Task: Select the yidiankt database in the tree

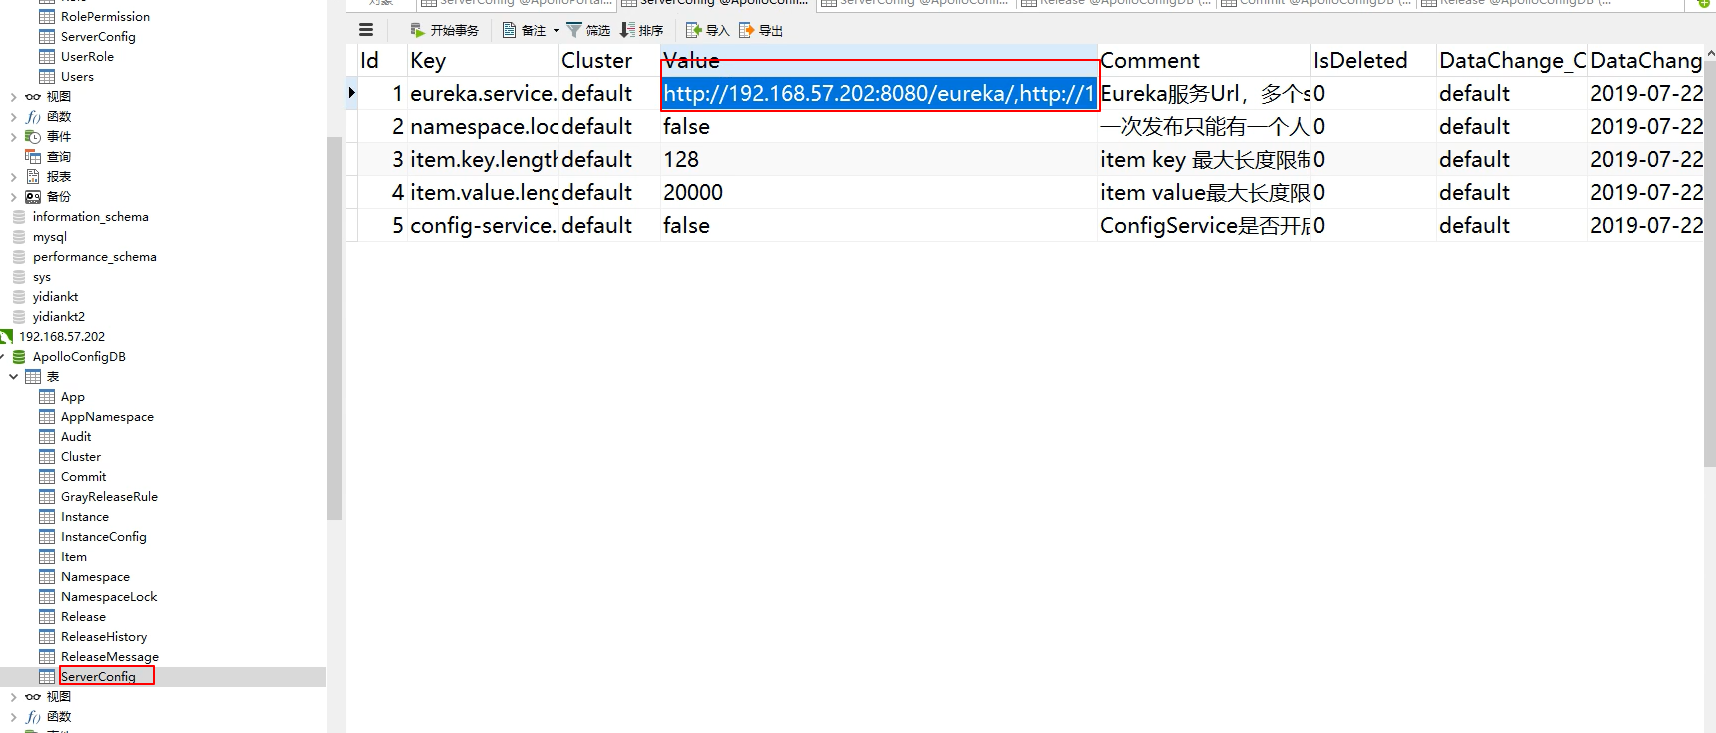Action: tap(55, 296)
